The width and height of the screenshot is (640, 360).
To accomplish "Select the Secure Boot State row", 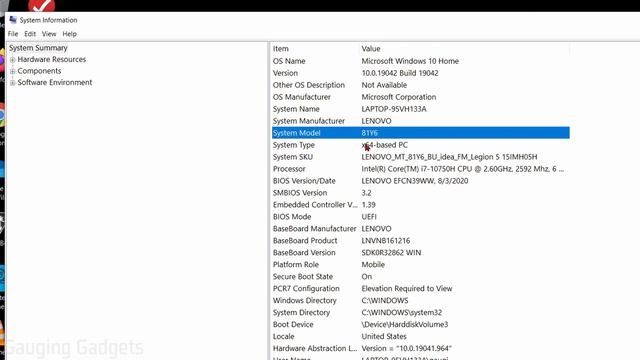I will 420,276.
